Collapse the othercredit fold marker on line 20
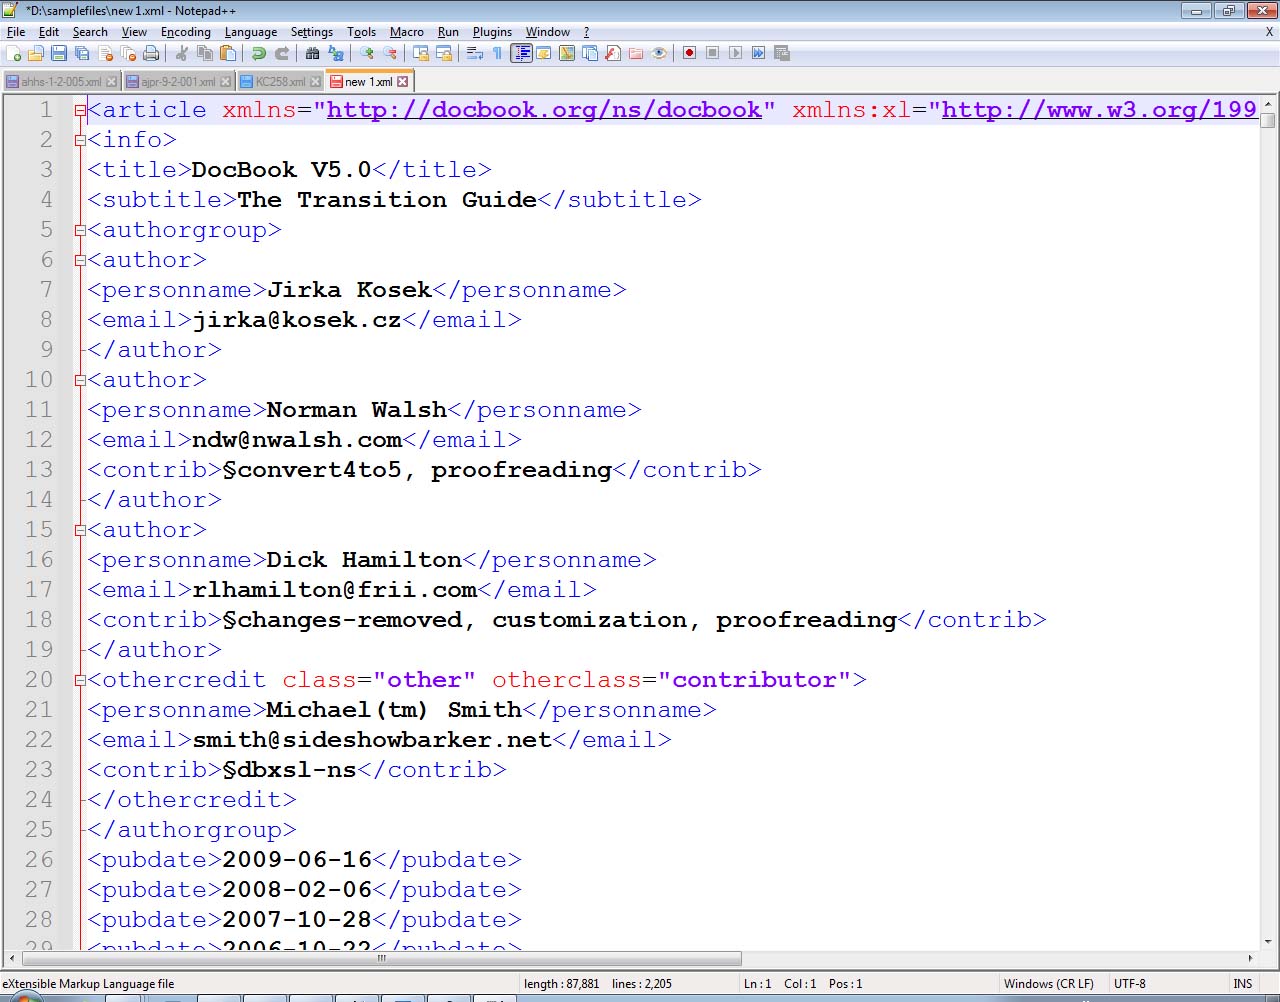The image size is (1280, 1002). pyautogui.click(x=80, y=681)
